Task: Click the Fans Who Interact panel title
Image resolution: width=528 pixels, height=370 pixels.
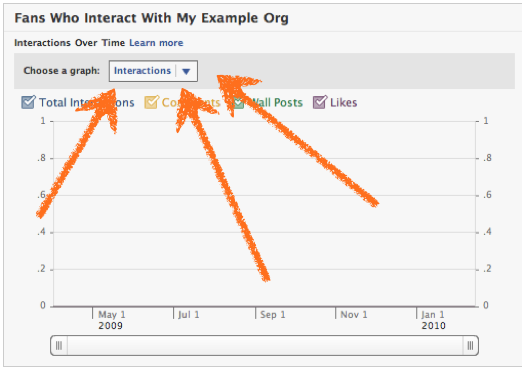Action: coord(152,18)
